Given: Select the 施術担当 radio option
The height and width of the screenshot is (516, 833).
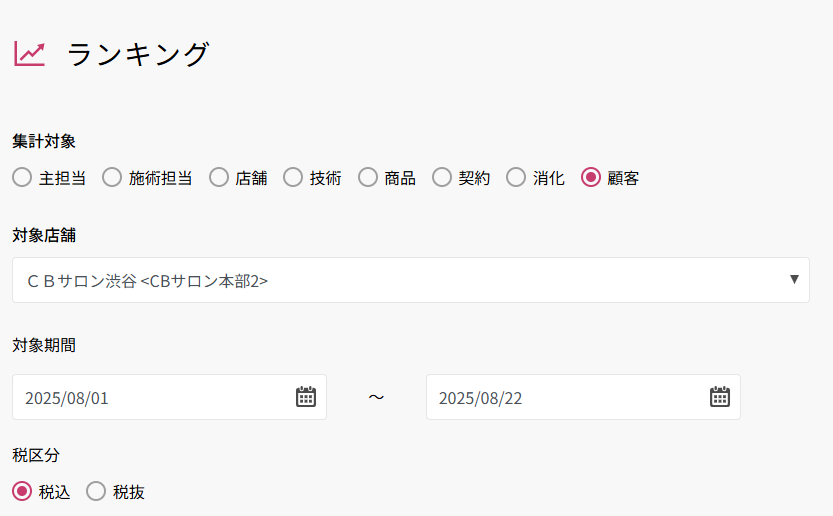Looking at the screenshot, I should [112, 178].
